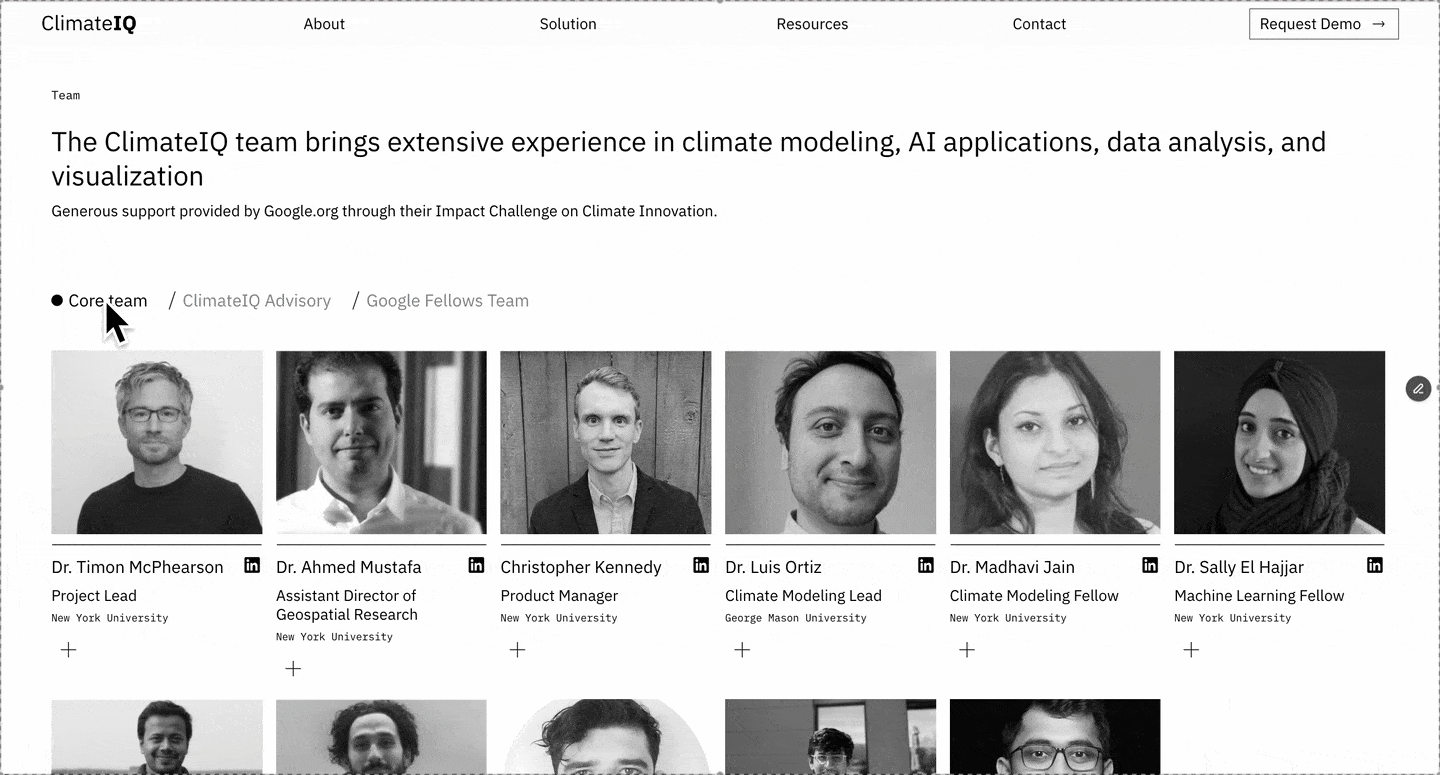
Task: Click the pencil edit icon at right edge
Action: pos(1418,389)
